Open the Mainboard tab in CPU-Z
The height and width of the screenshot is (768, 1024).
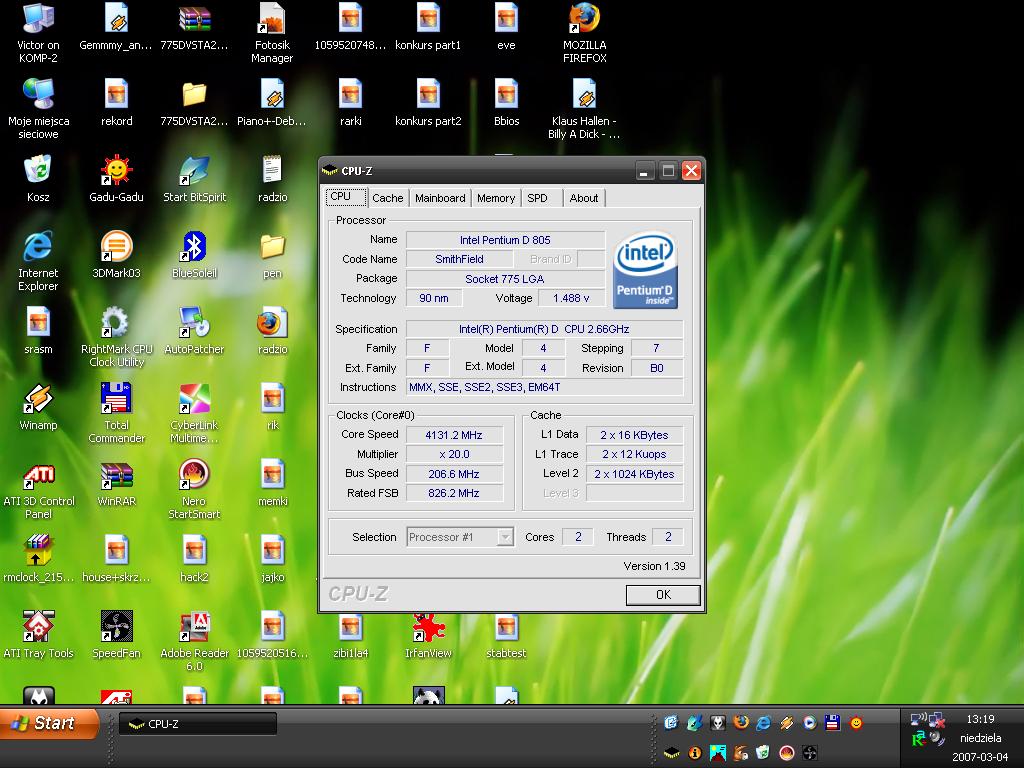point(440,198)
